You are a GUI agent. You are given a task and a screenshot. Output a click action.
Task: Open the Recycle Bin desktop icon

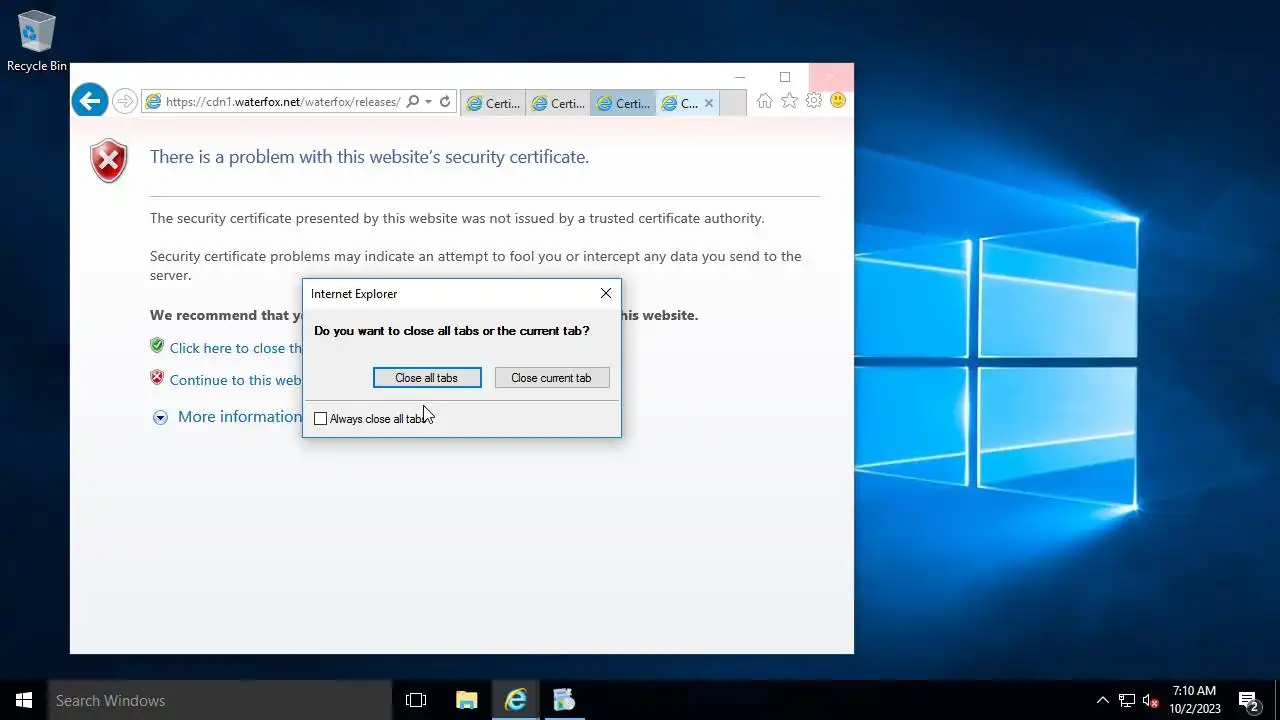tap(37, 42)
